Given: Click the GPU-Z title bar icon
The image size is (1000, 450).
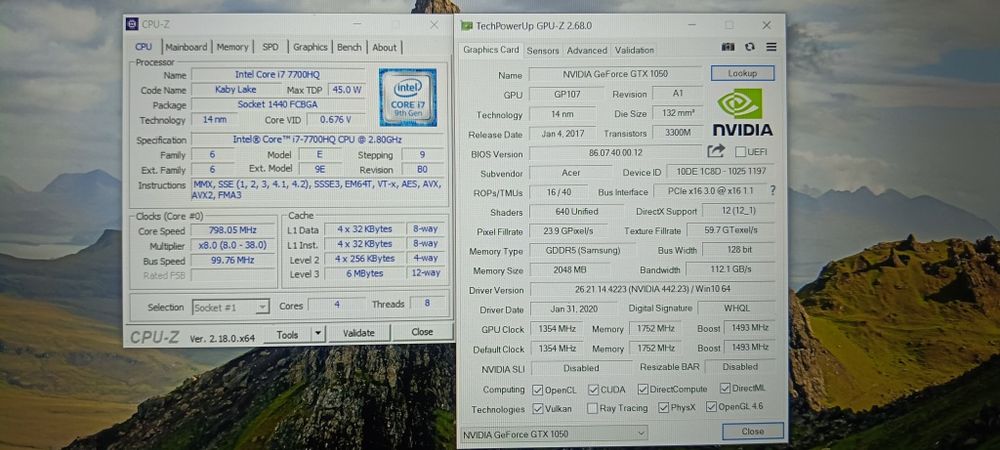Looking at the screenshot, I should tap(466, 26).
